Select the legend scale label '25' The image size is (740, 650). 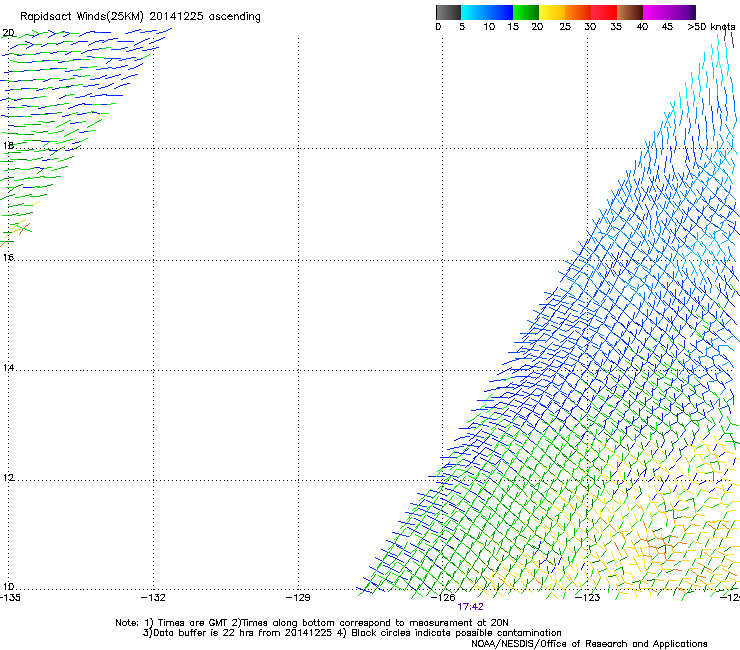[565, 27]
